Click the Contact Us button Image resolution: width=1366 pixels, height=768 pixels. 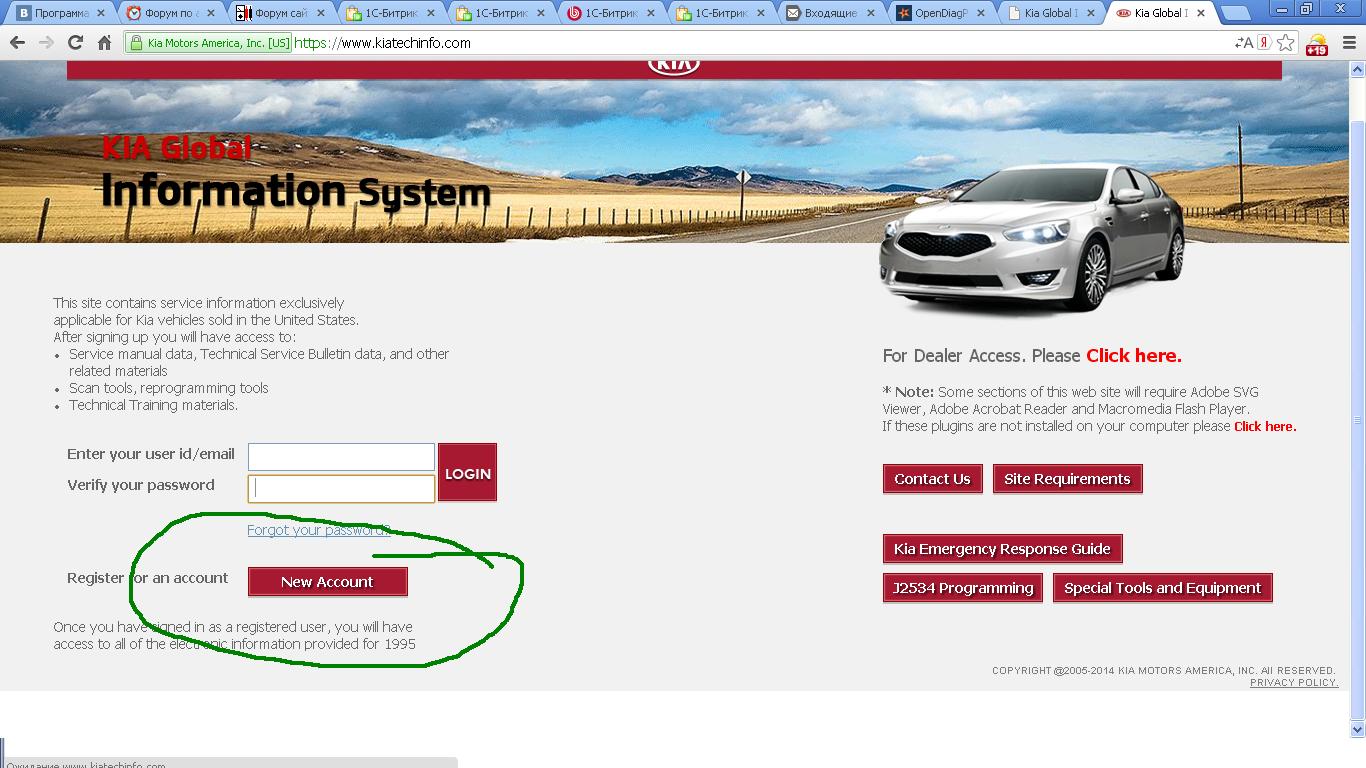pyautogui.click(x=932, y=479)
